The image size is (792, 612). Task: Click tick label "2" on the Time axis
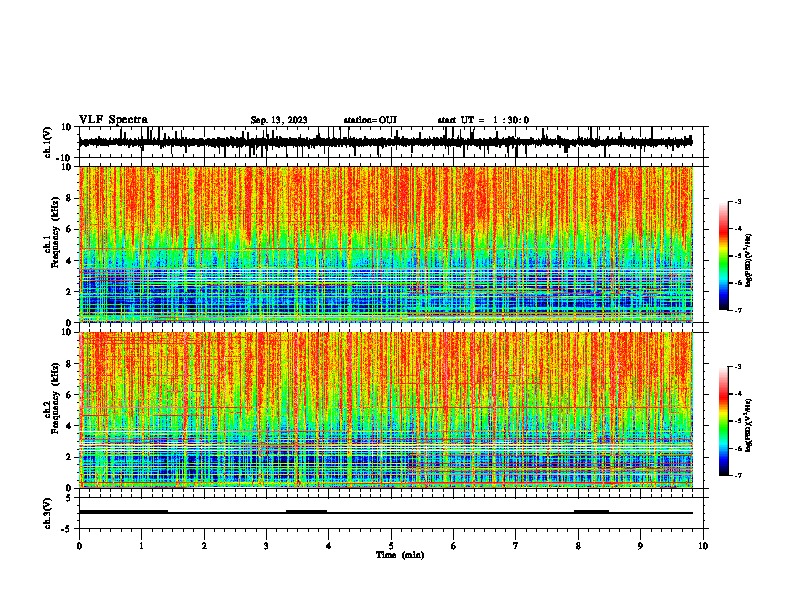coord(204,546)
